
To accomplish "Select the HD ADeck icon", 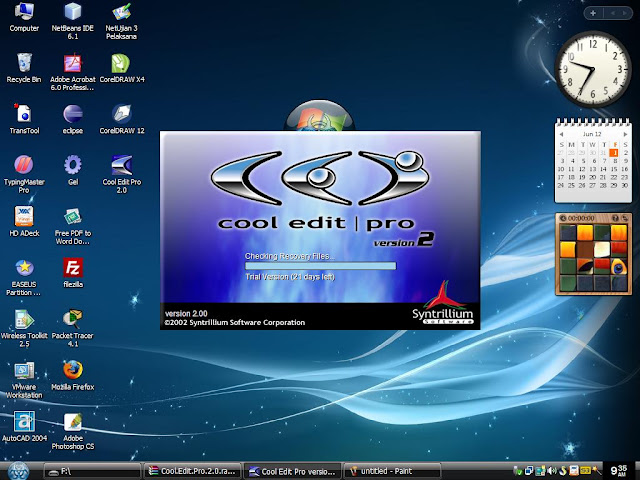I will coord(24,221).
